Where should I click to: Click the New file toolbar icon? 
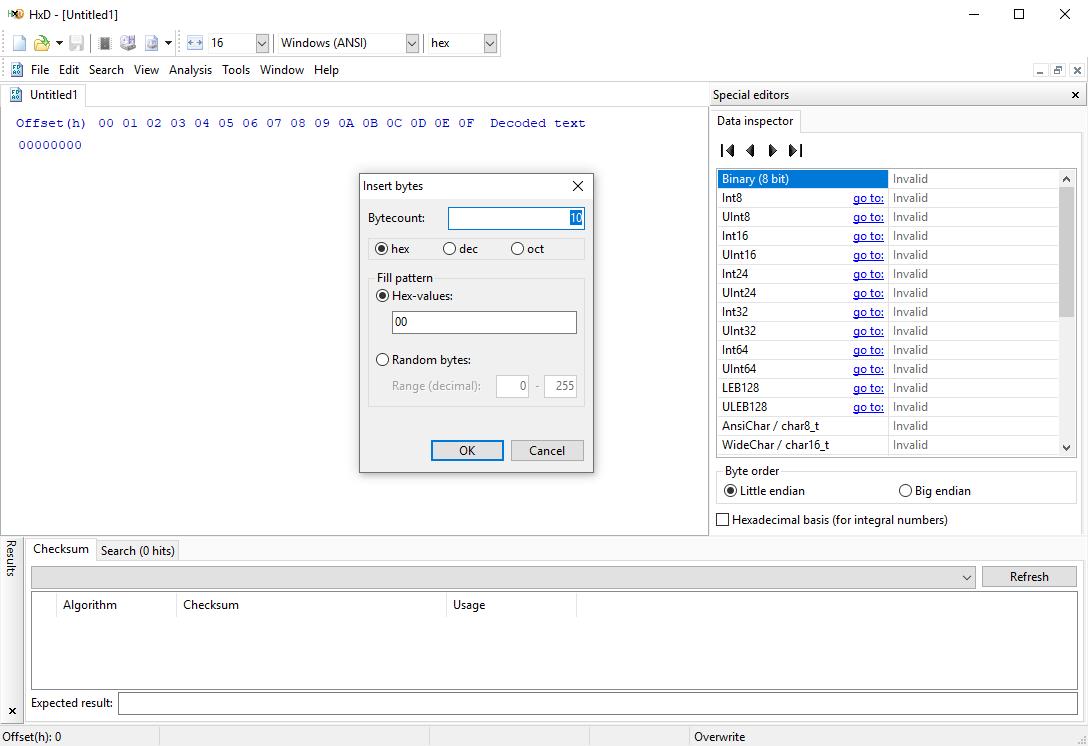click(19, 43)
